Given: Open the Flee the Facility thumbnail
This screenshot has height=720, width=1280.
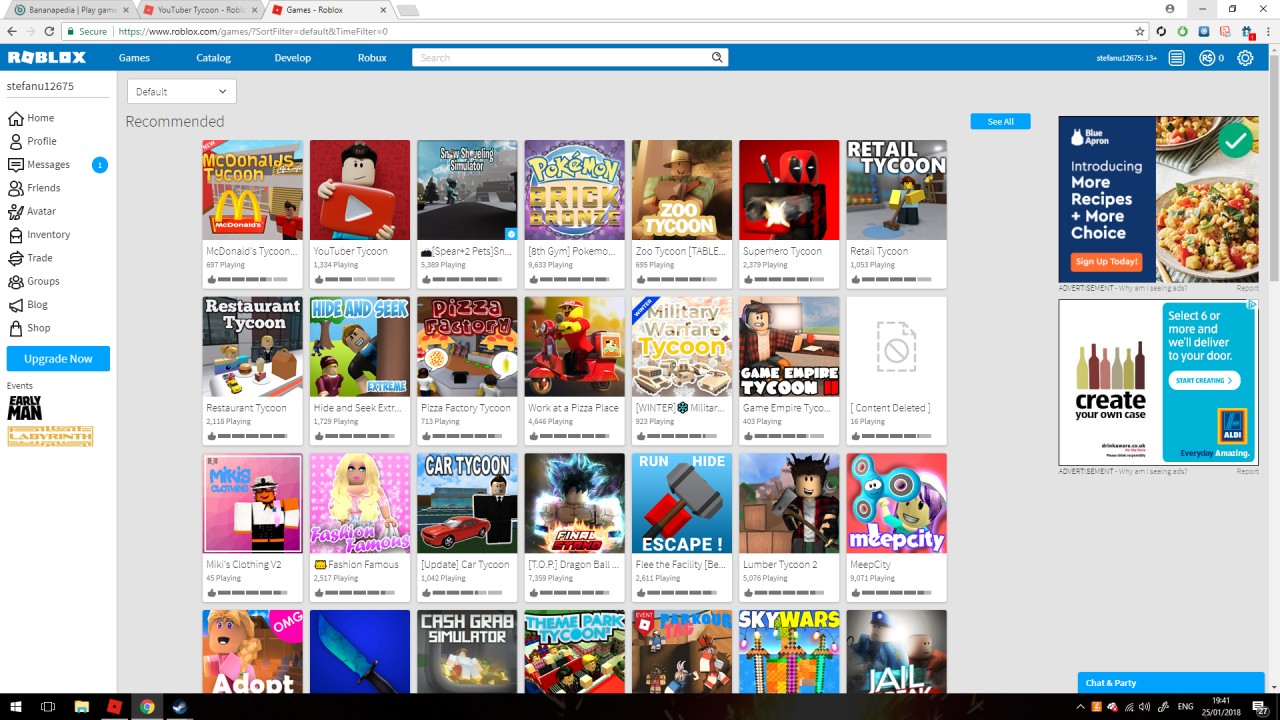Looking at the screenshot, I should click(x=682, y=503).
